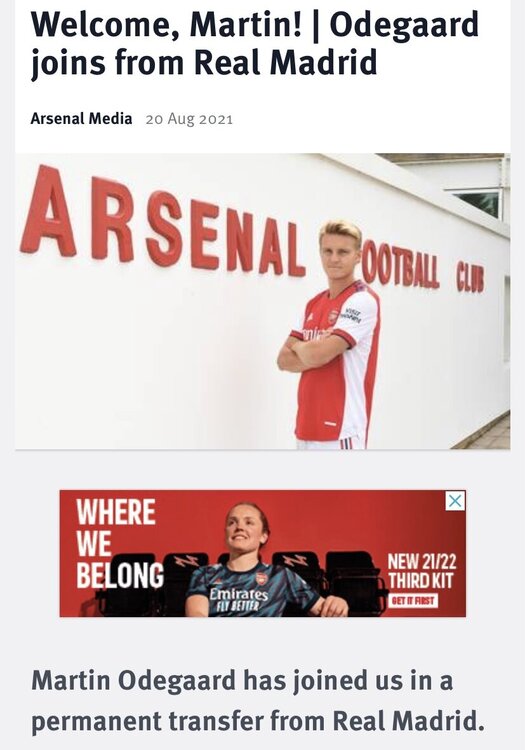Click the Arsenal crest on third kit

(x=260, y=579)
